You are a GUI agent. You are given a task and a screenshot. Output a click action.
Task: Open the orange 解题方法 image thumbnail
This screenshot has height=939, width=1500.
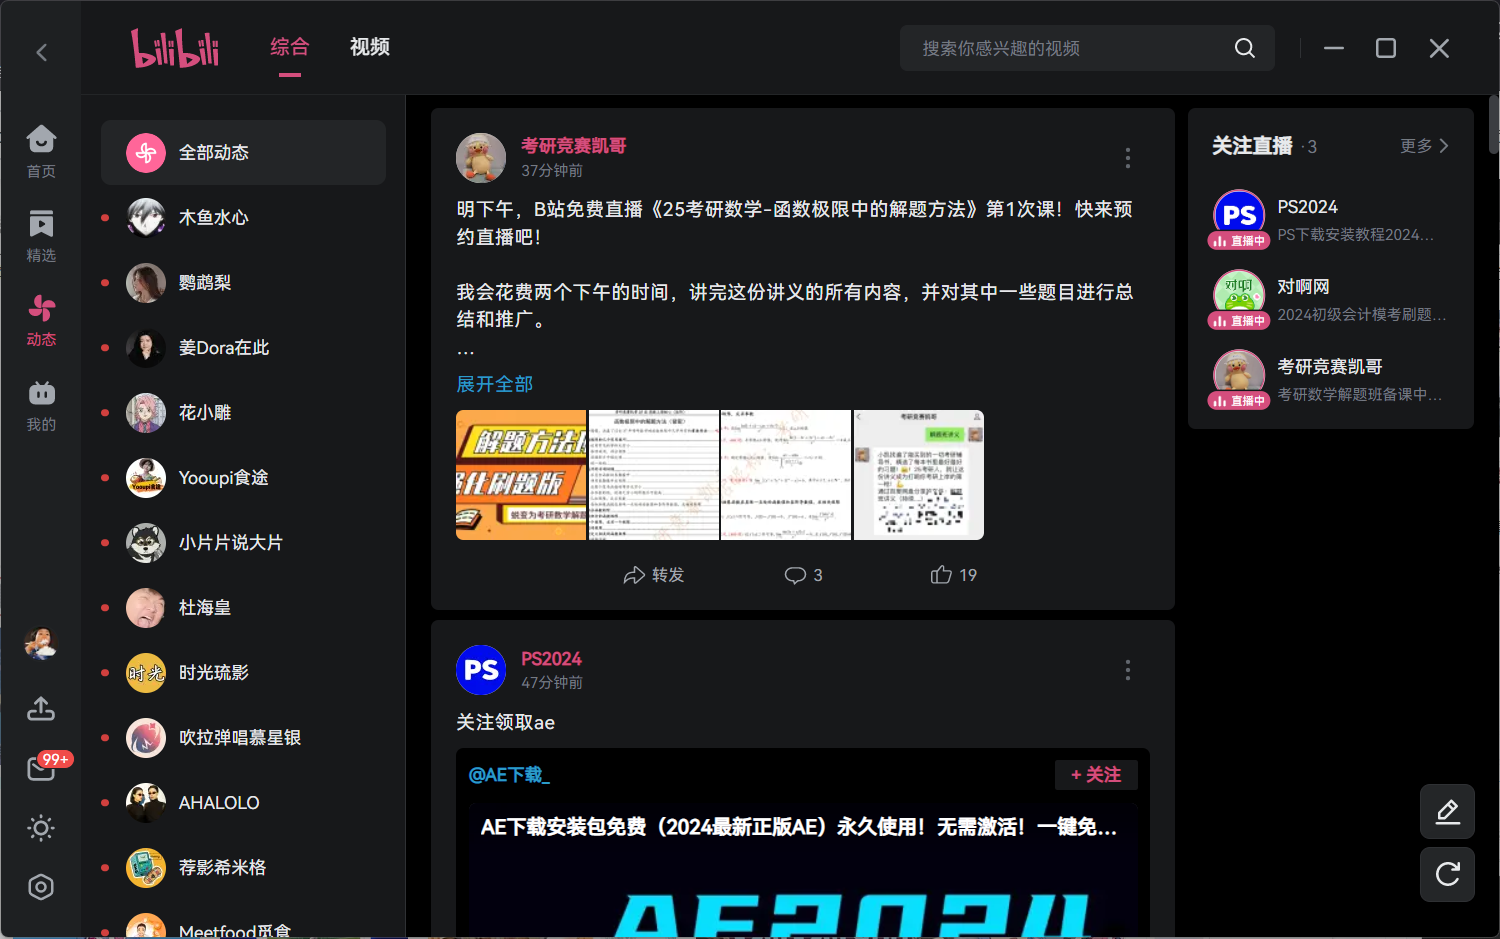(x=521, y=475)
